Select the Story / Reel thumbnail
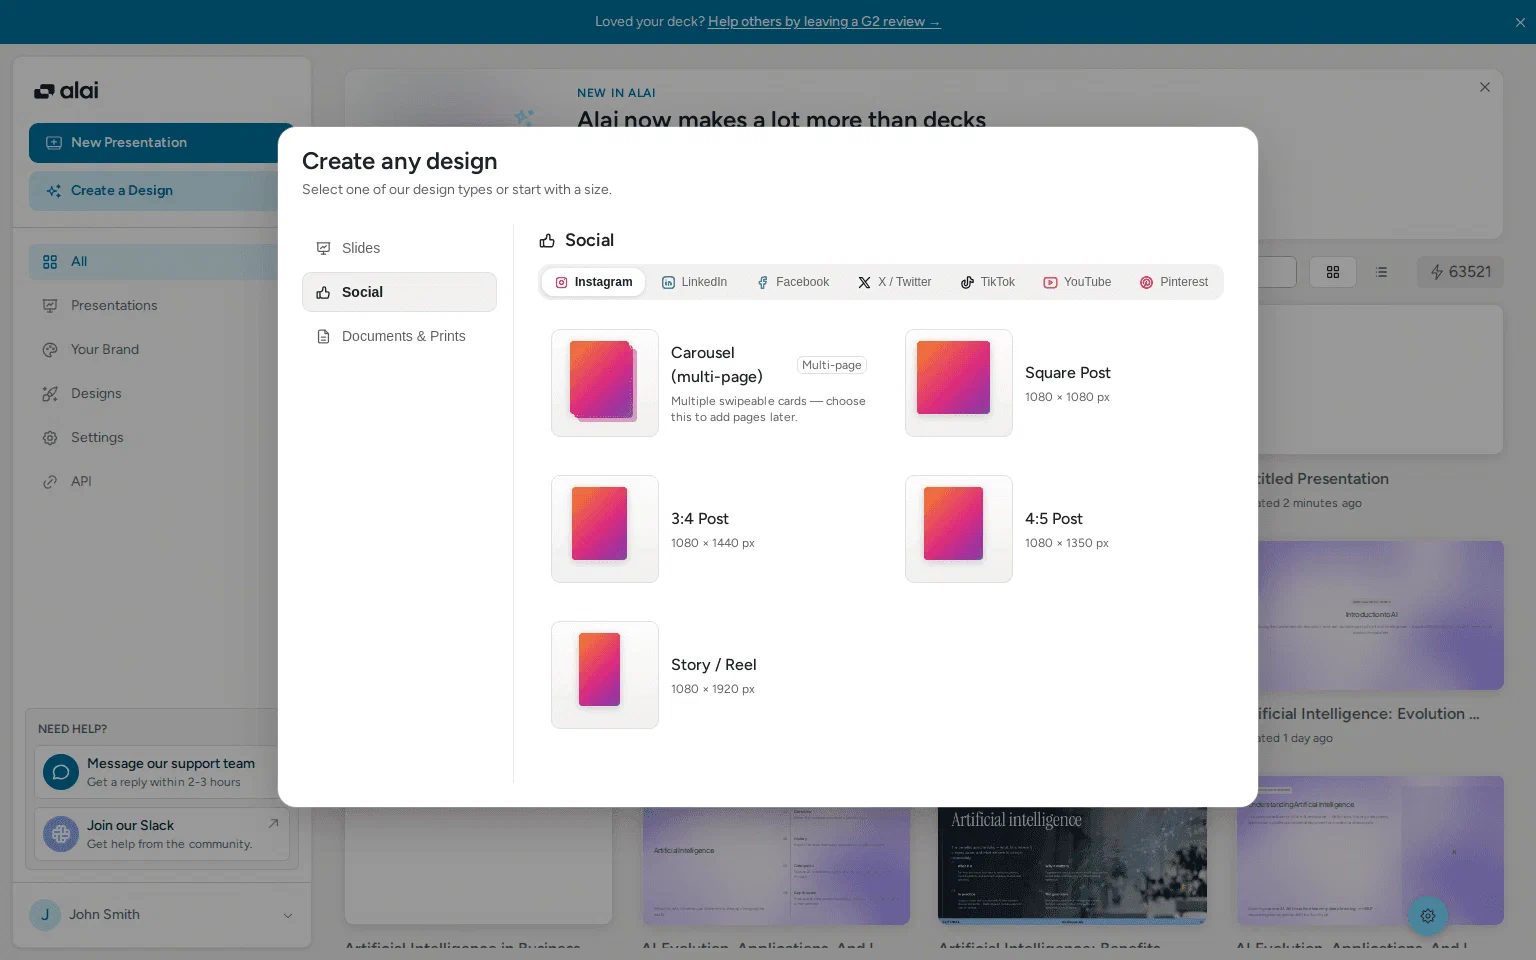The width and height of the screenshot is (1536, 960). coord(605,675)
